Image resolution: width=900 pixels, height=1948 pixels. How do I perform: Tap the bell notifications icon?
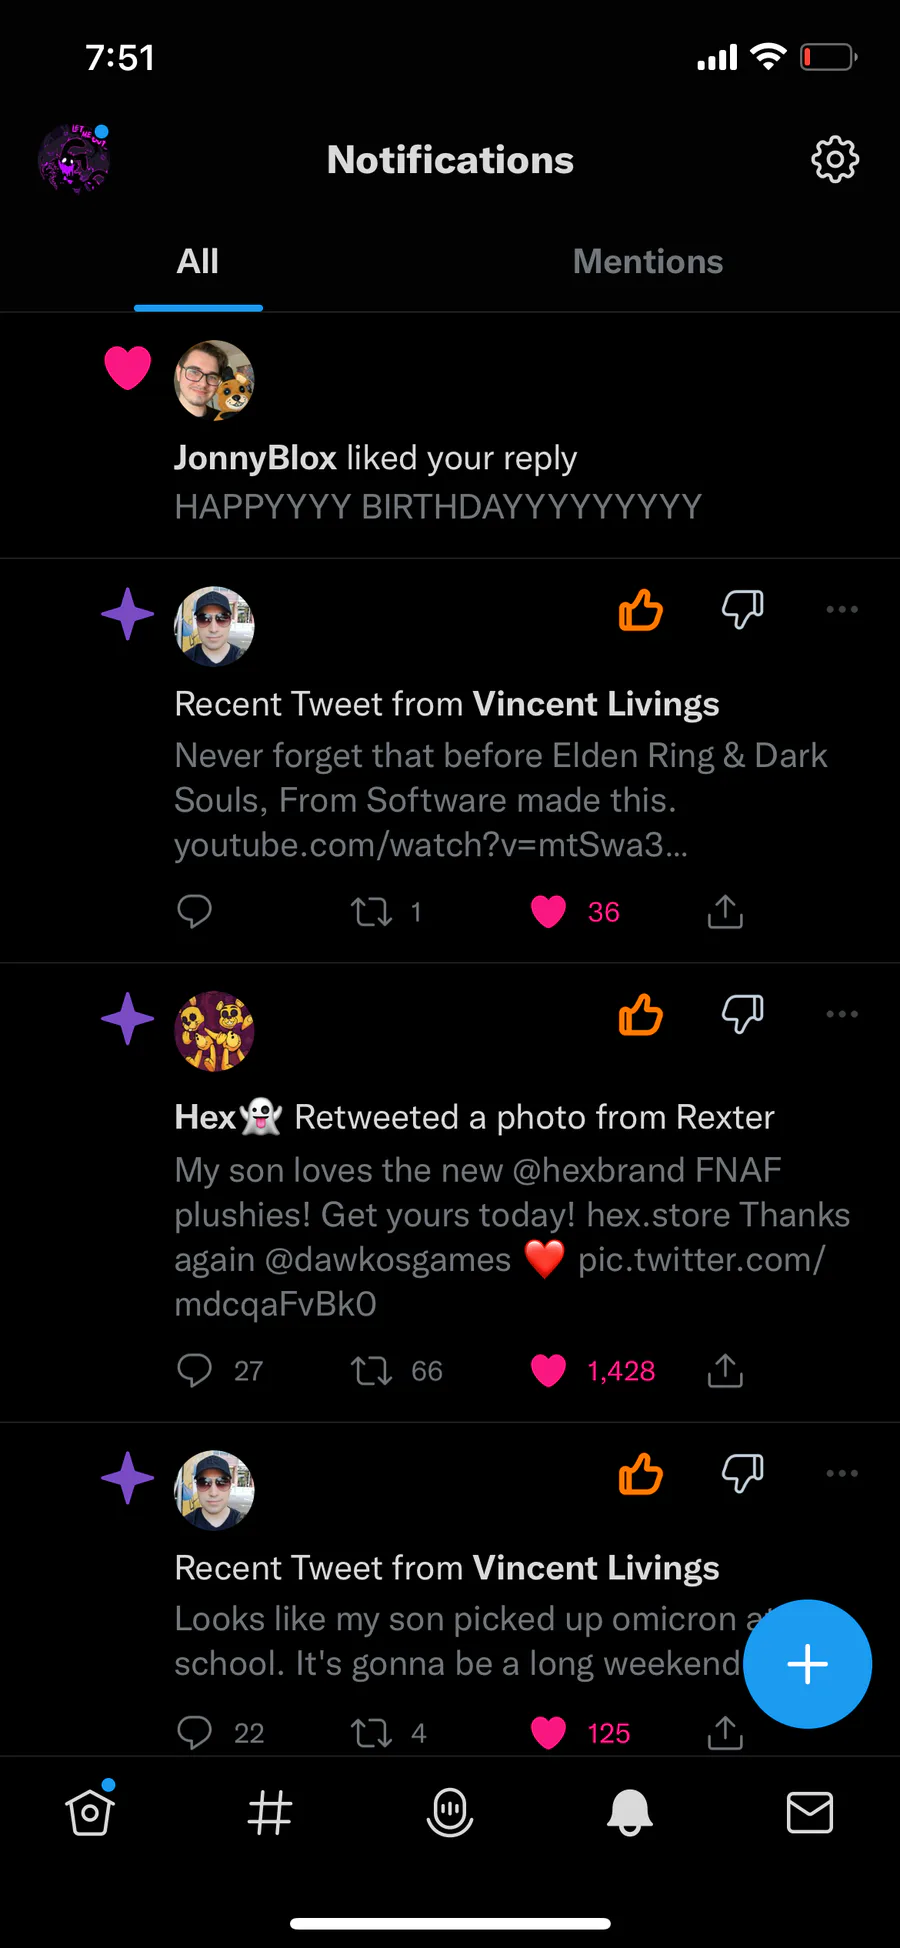coord(629,1812)
